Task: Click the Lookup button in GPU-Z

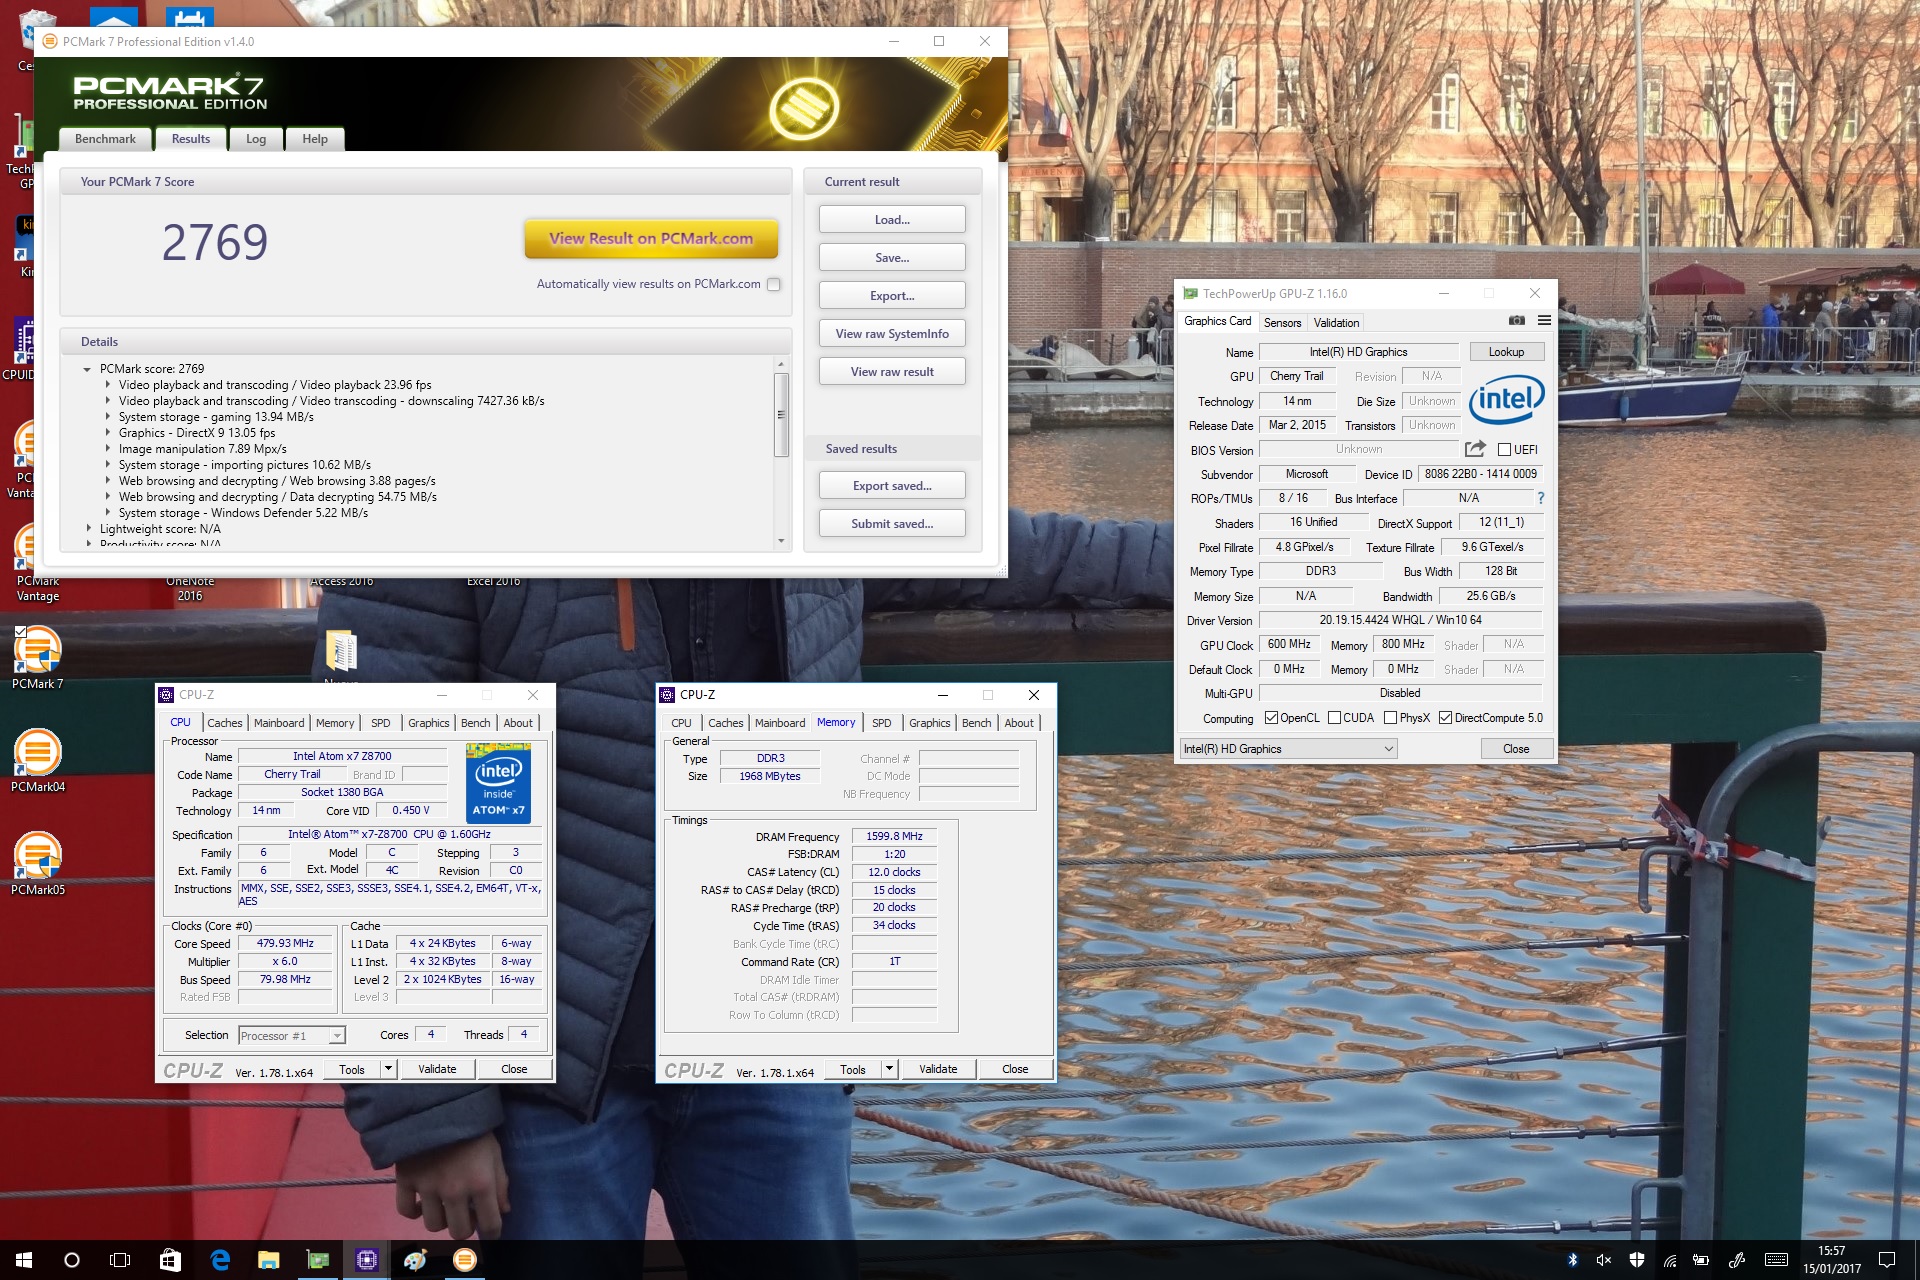Action: coord(1506,352)
